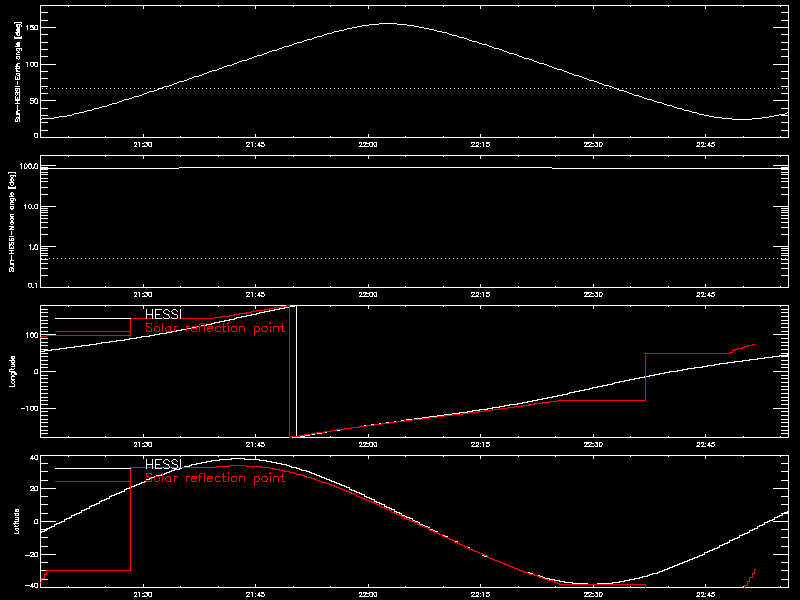800x600 pixels.
Task: Click the 22:45 time label under the Latitude plot
Action: (705, 595)
